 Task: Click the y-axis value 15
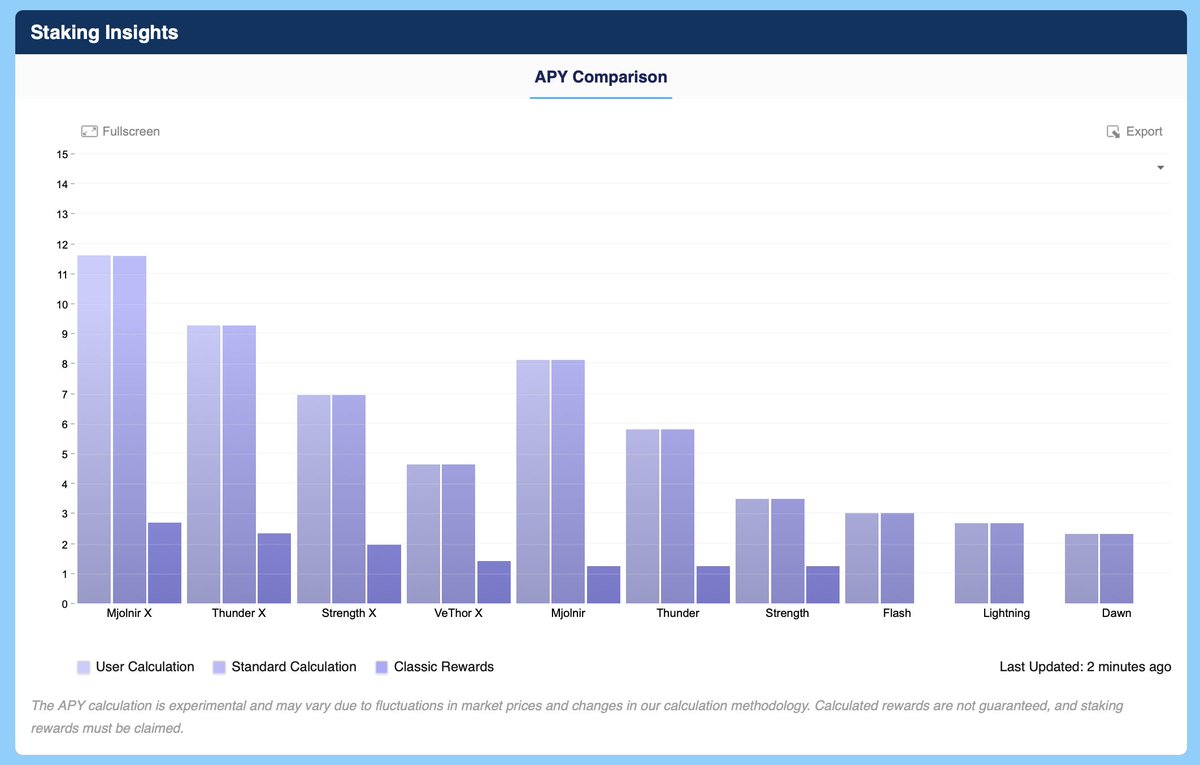[x=62, y=154]
